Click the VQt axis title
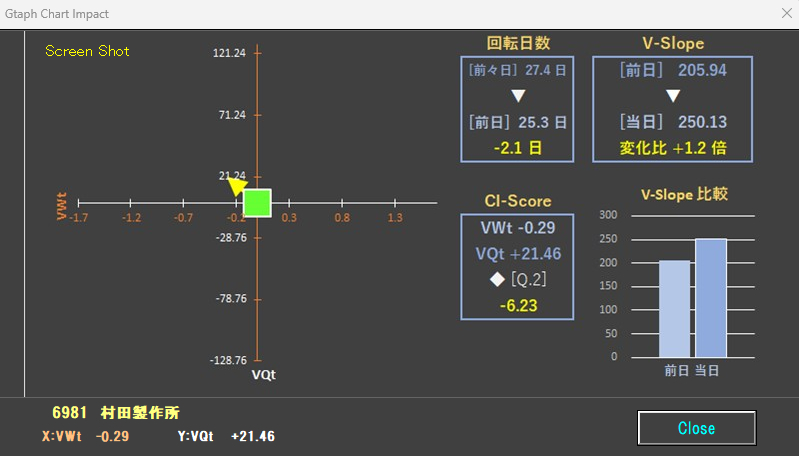The height and width of the screenshot is (456, 799). coord(263,375)
